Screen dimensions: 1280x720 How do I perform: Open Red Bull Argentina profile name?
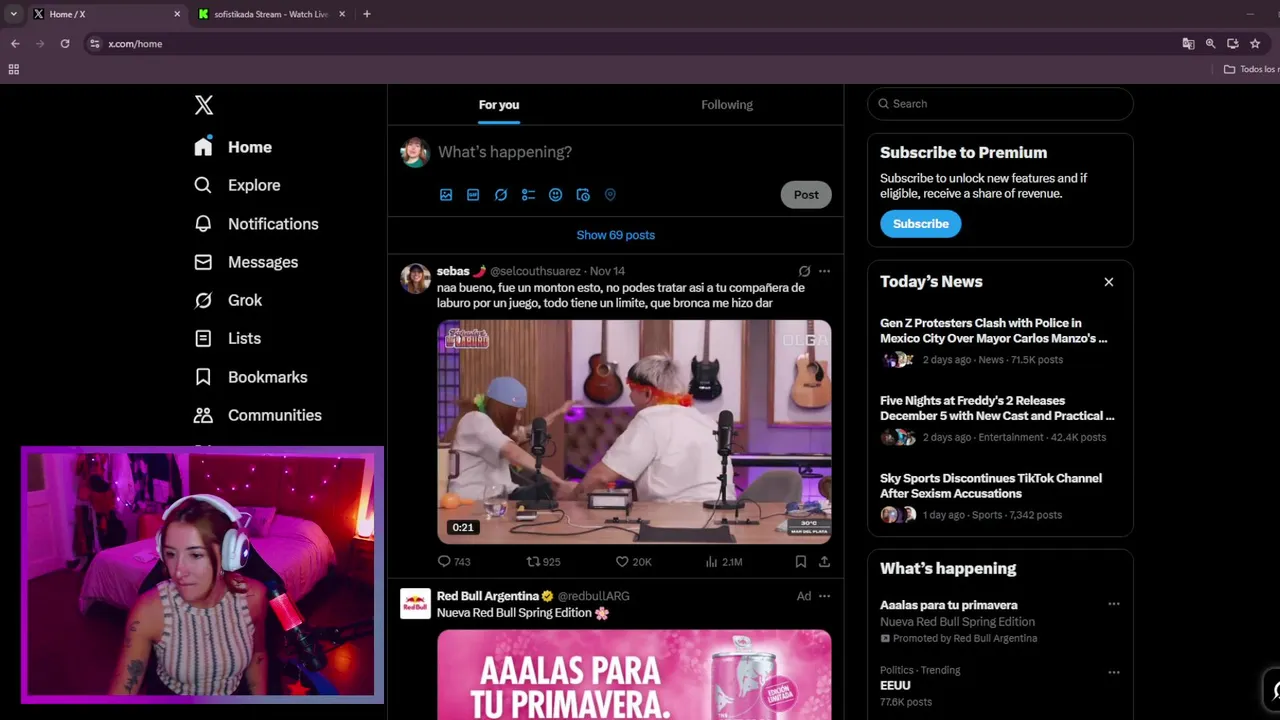coord(487,596)
